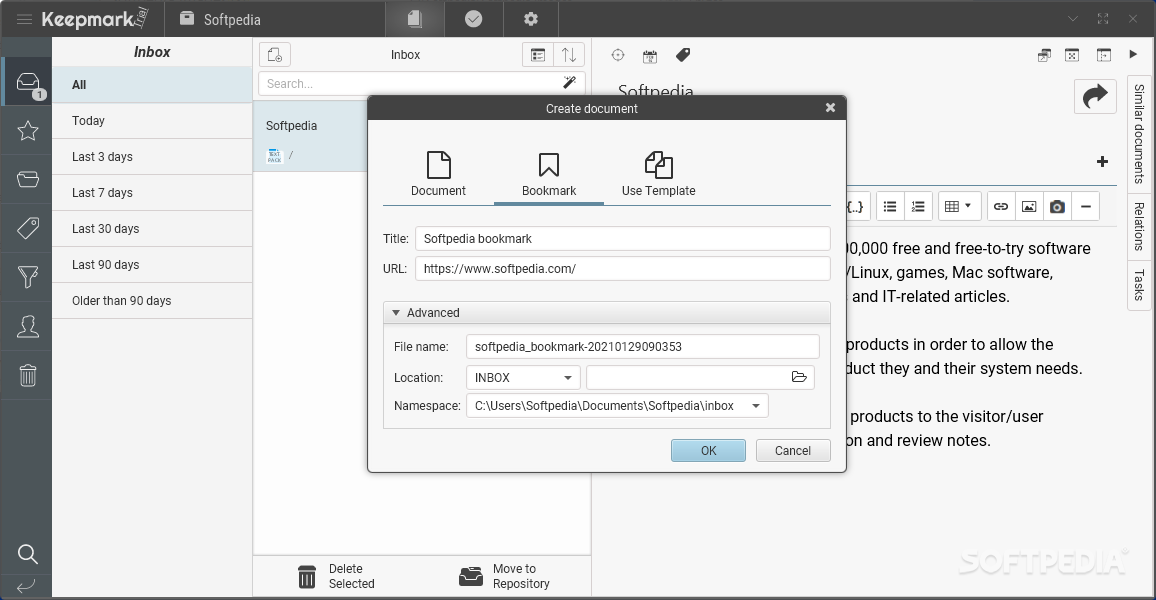Click the URL input field

622,268
